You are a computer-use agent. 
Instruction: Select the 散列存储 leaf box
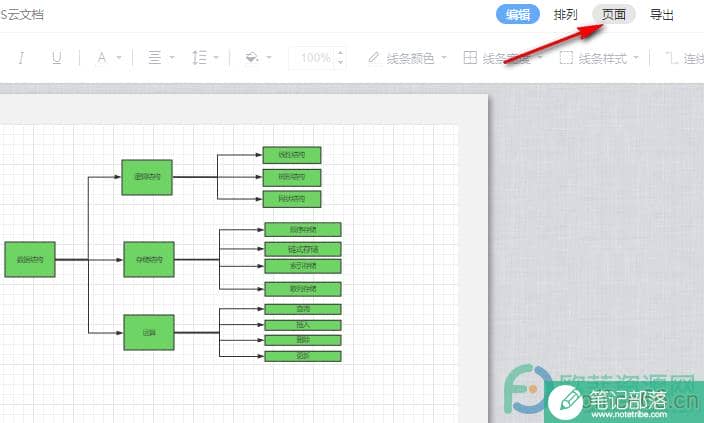303,289
